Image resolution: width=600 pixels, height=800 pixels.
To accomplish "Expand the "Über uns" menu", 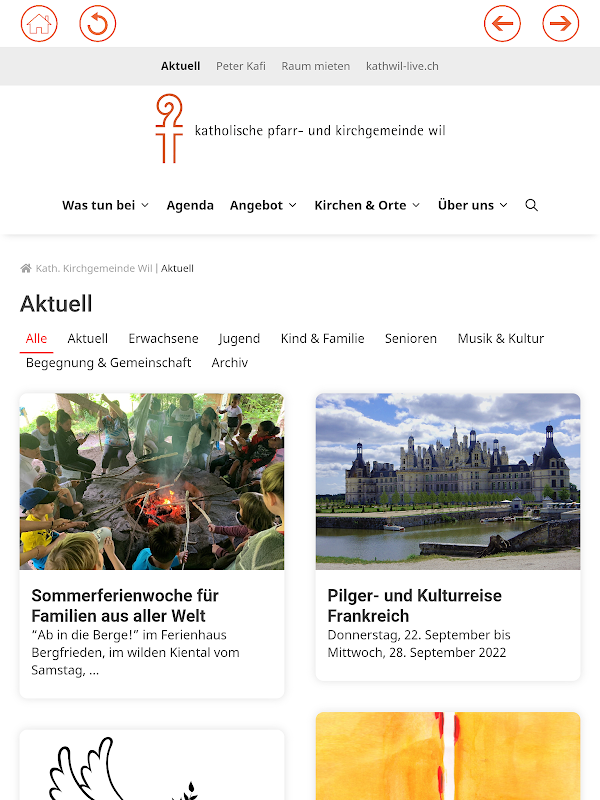I will pyautogui.click(x=473, y=205).
